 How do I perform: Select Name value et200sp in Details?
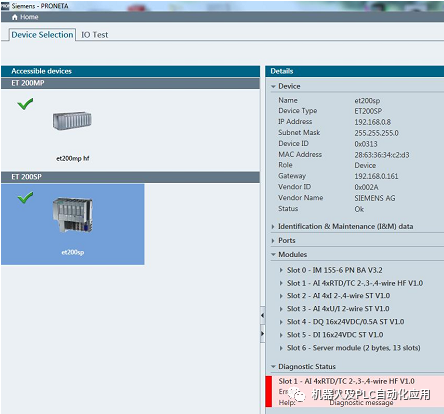click(367, 101)
